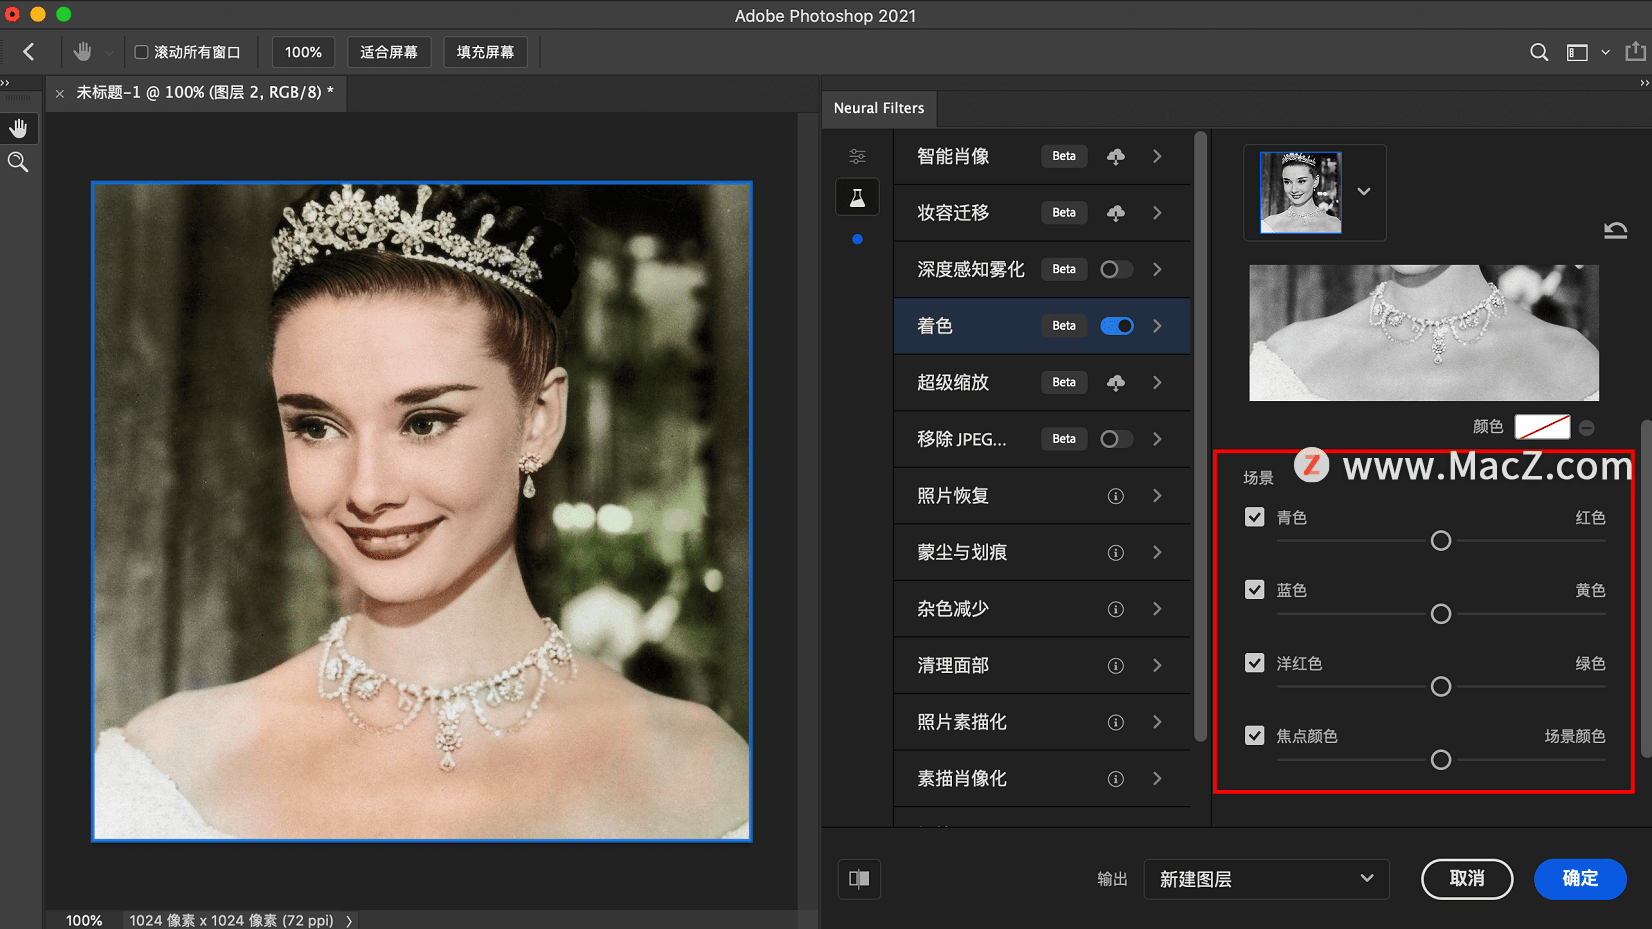Click the filter list scrollbar

[x=1200, y=437]
